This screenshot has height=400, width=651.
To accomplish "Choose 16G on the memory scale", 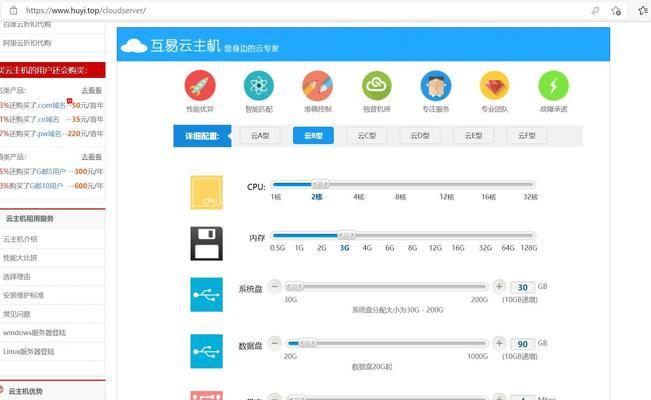I will 458,248.
